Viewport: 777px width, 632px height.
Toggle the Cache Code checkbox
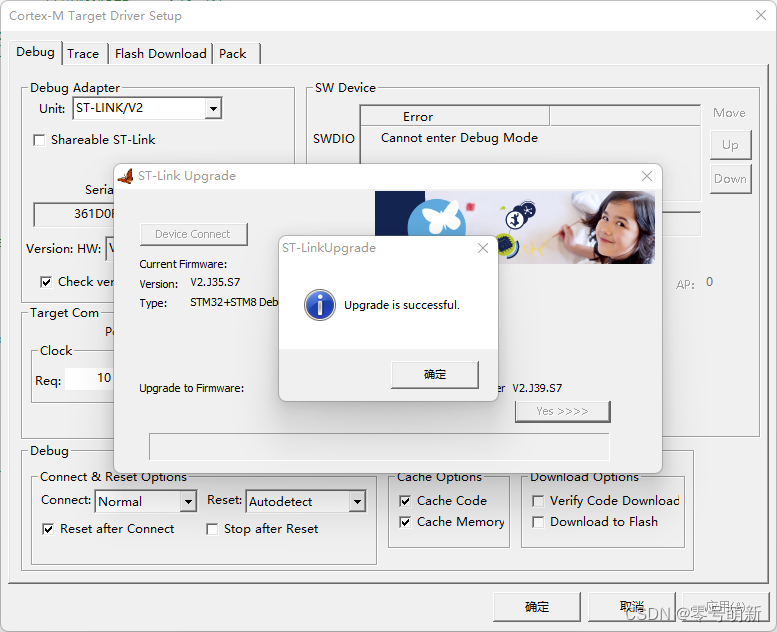tap(405, 501)
